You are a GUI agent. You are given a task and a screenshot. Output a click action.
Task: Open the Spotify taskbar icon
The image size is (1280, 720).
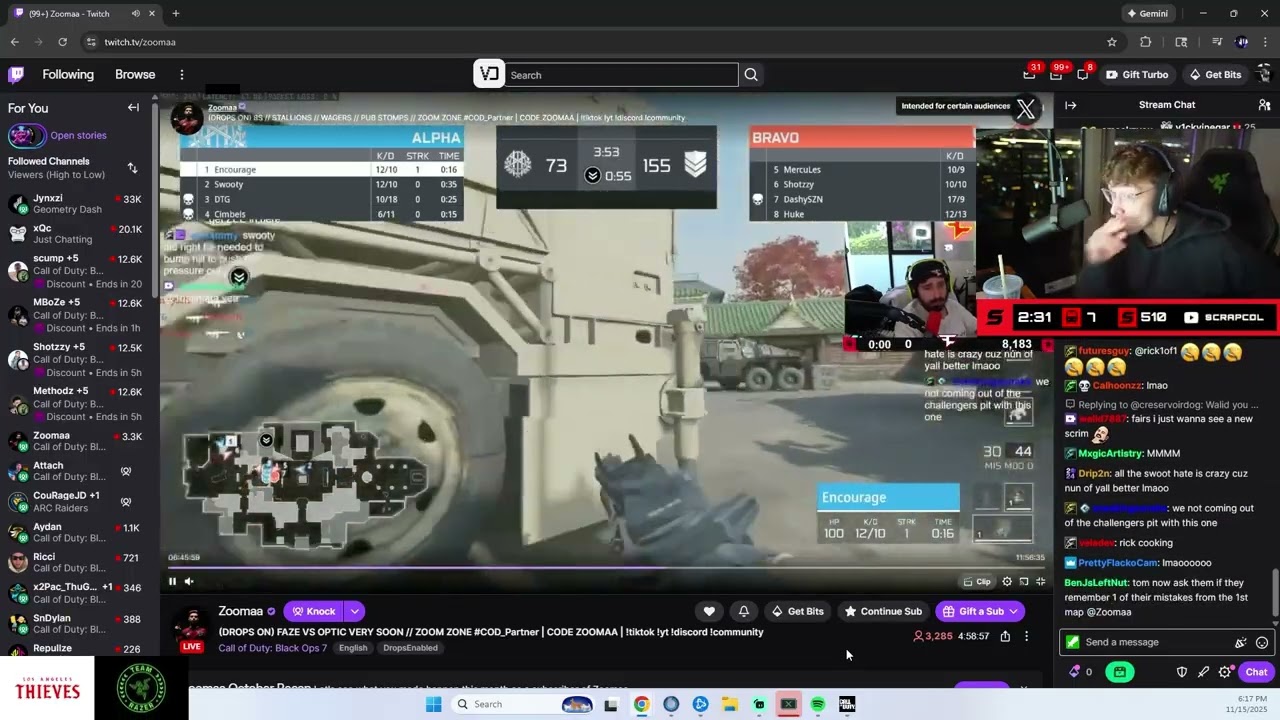(818, 704)
